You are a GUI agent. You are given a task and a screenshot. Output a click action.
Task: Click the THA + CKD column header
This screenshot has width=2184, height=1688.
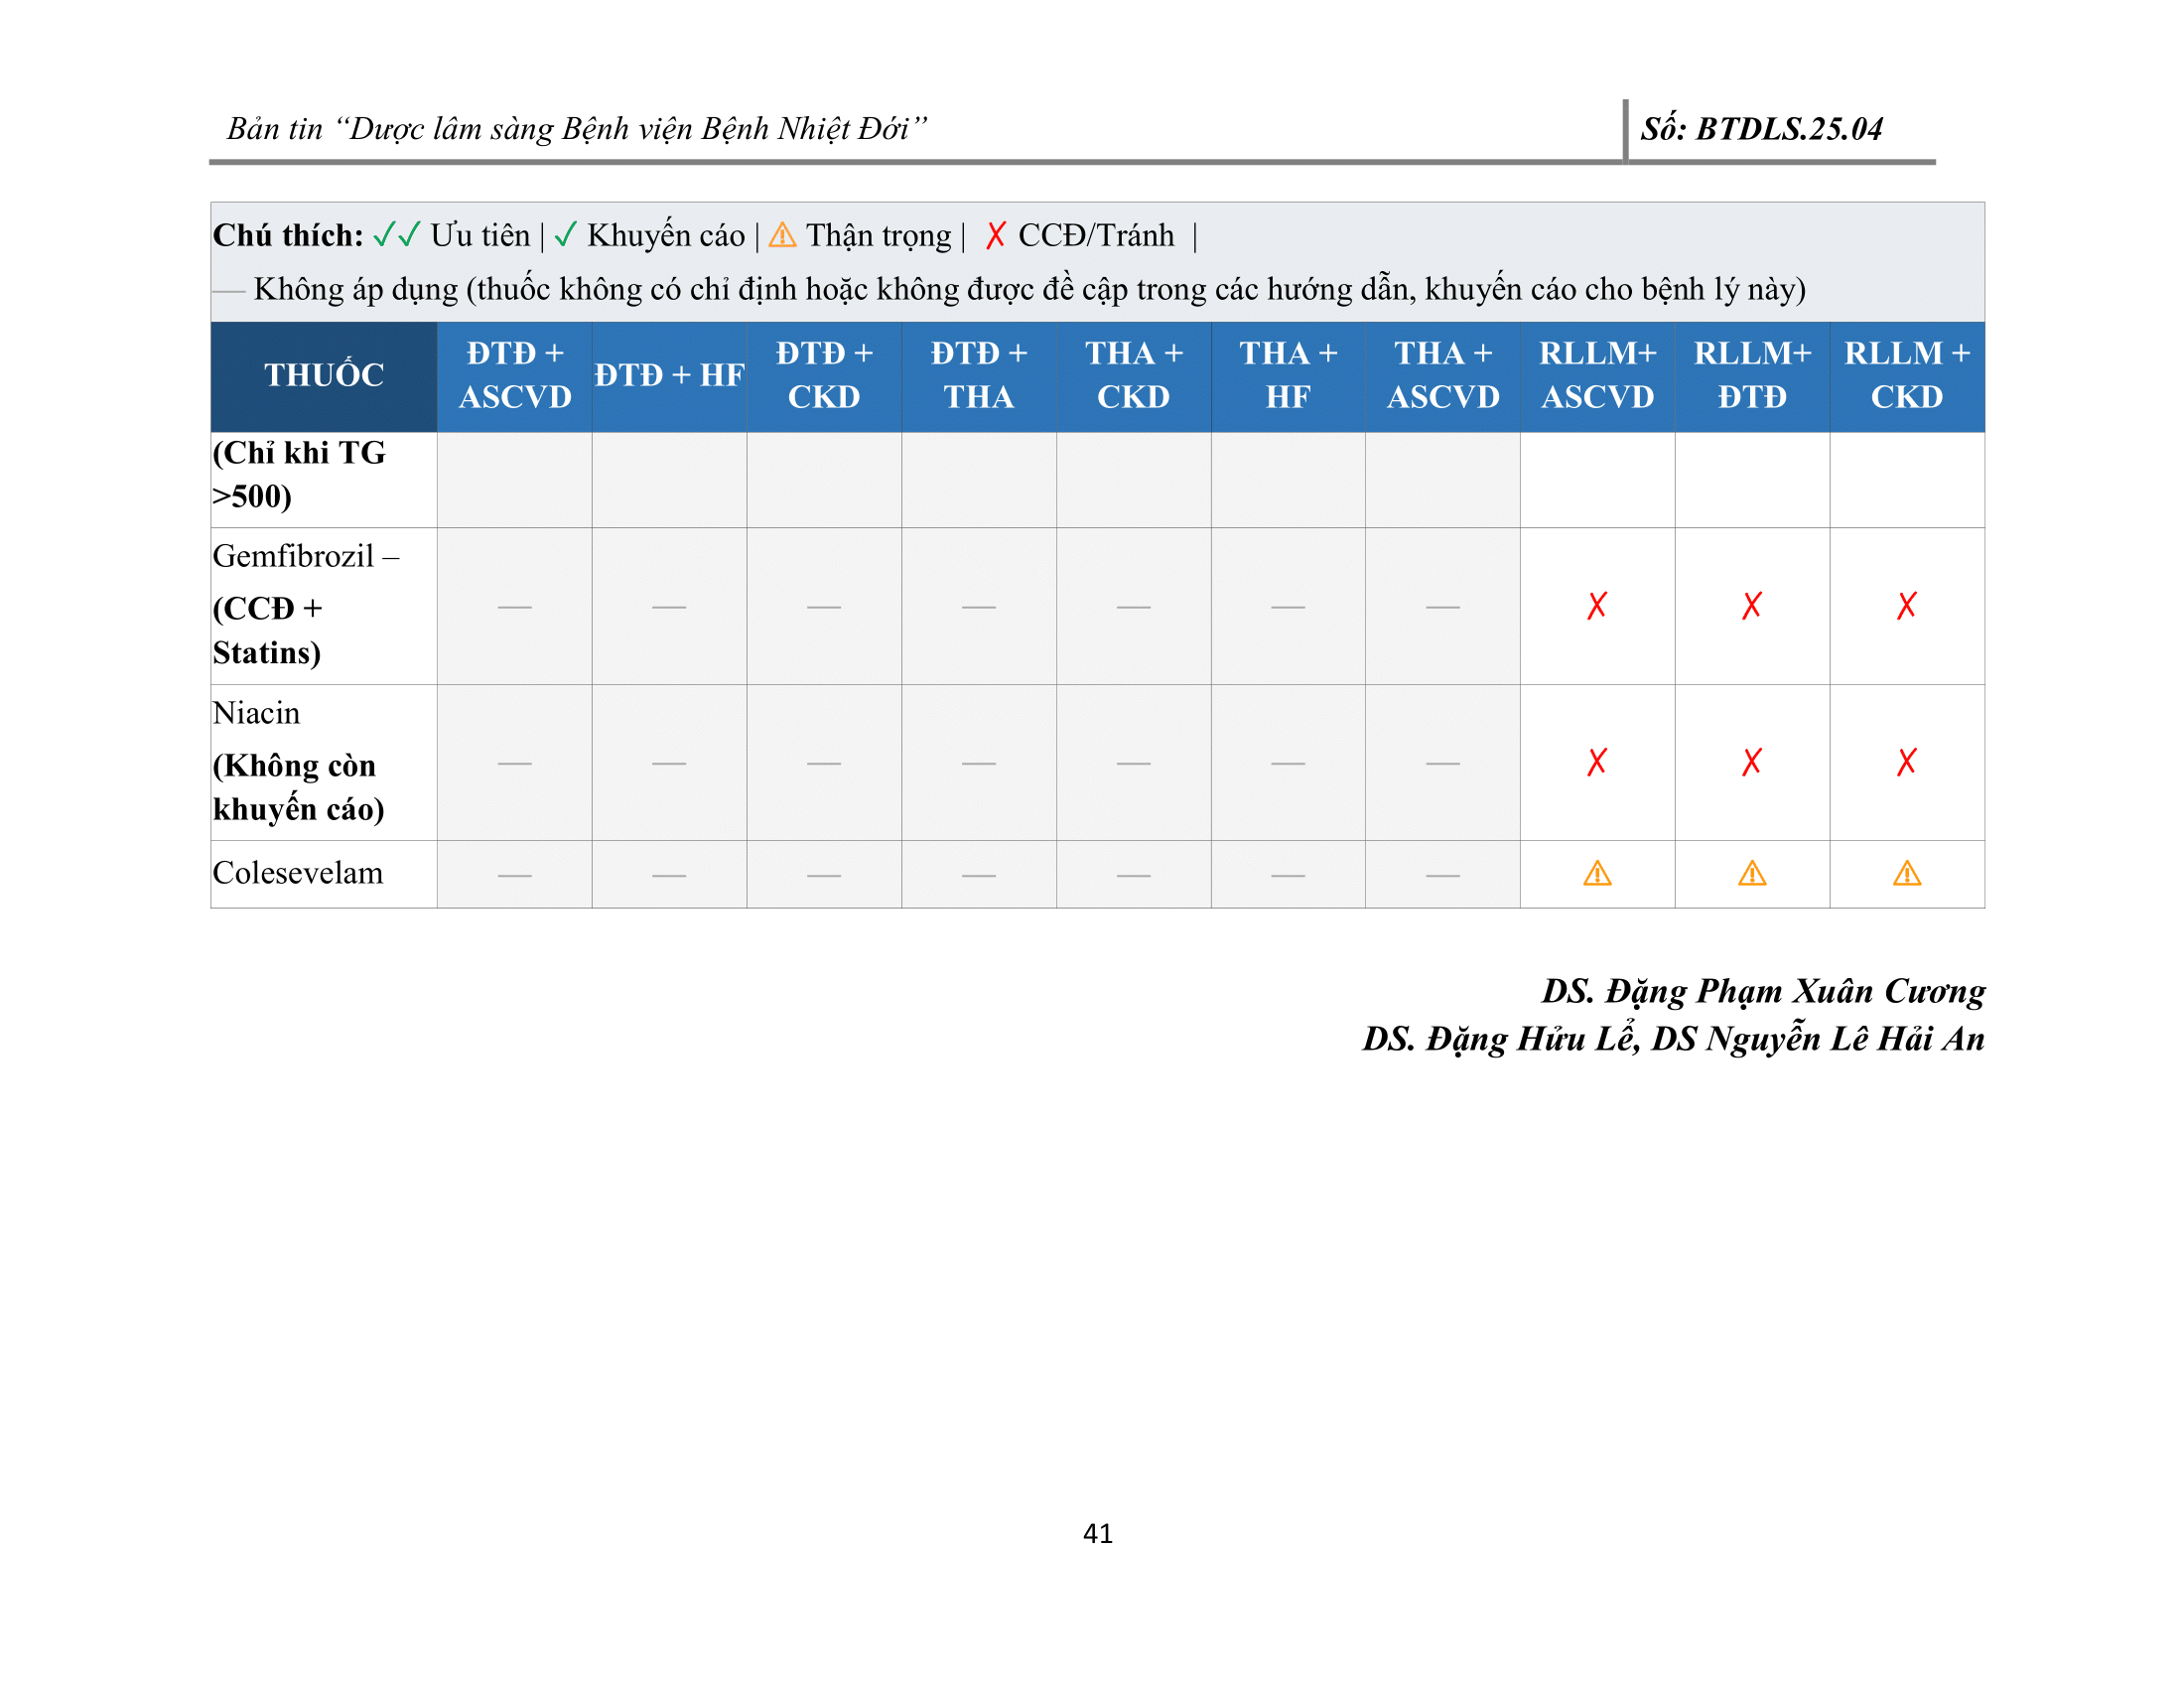[1133, 375]
